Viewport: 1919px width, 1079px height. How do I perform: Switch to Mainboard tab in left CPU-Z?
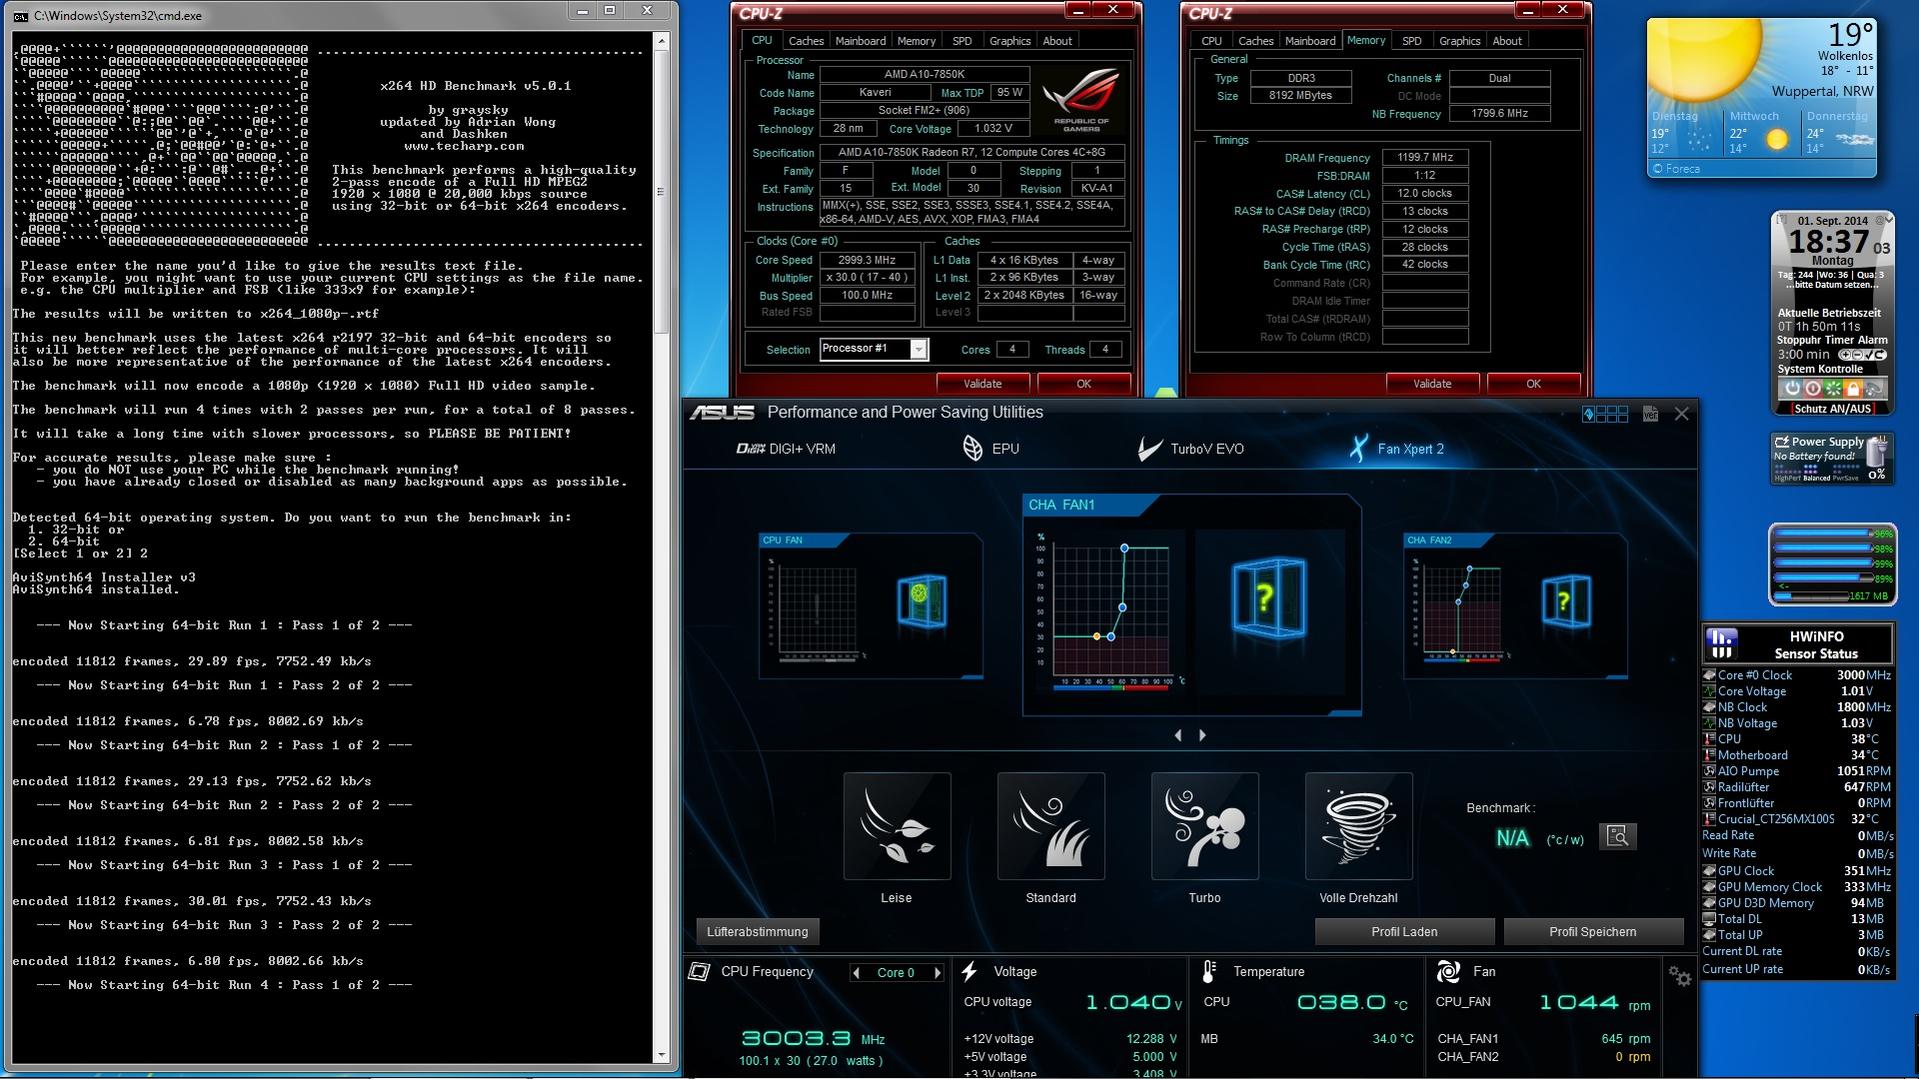(860, 41)
